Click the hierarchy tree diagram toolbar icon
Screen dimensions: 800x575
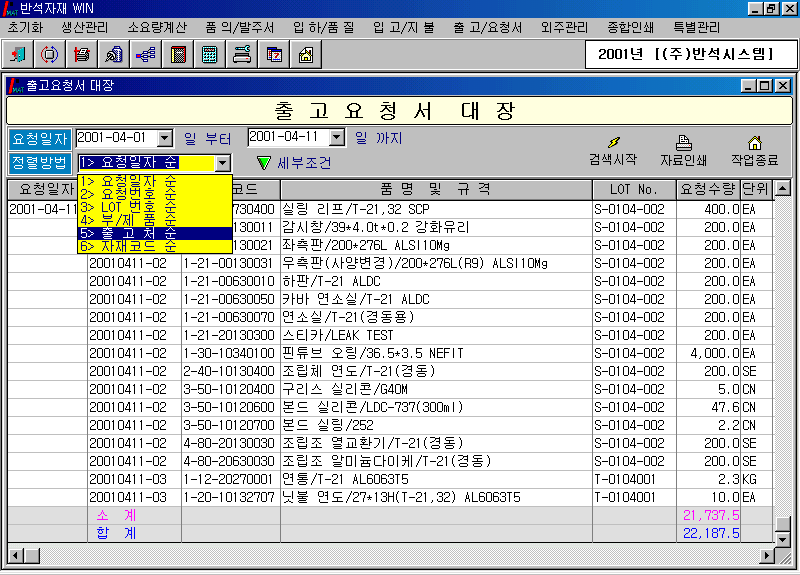(x=145, y=54)
